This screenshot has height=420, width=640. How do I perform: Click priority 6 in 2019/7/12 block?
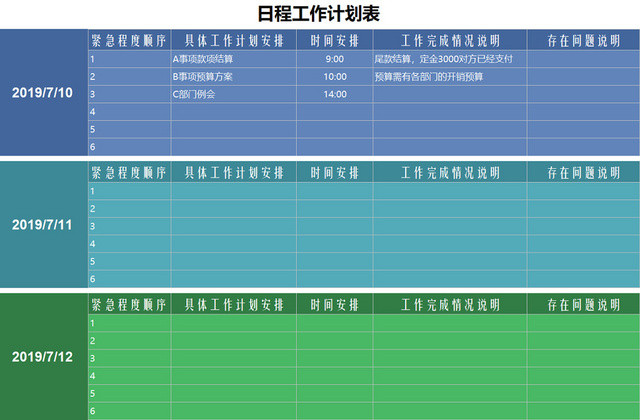[129, 411]
